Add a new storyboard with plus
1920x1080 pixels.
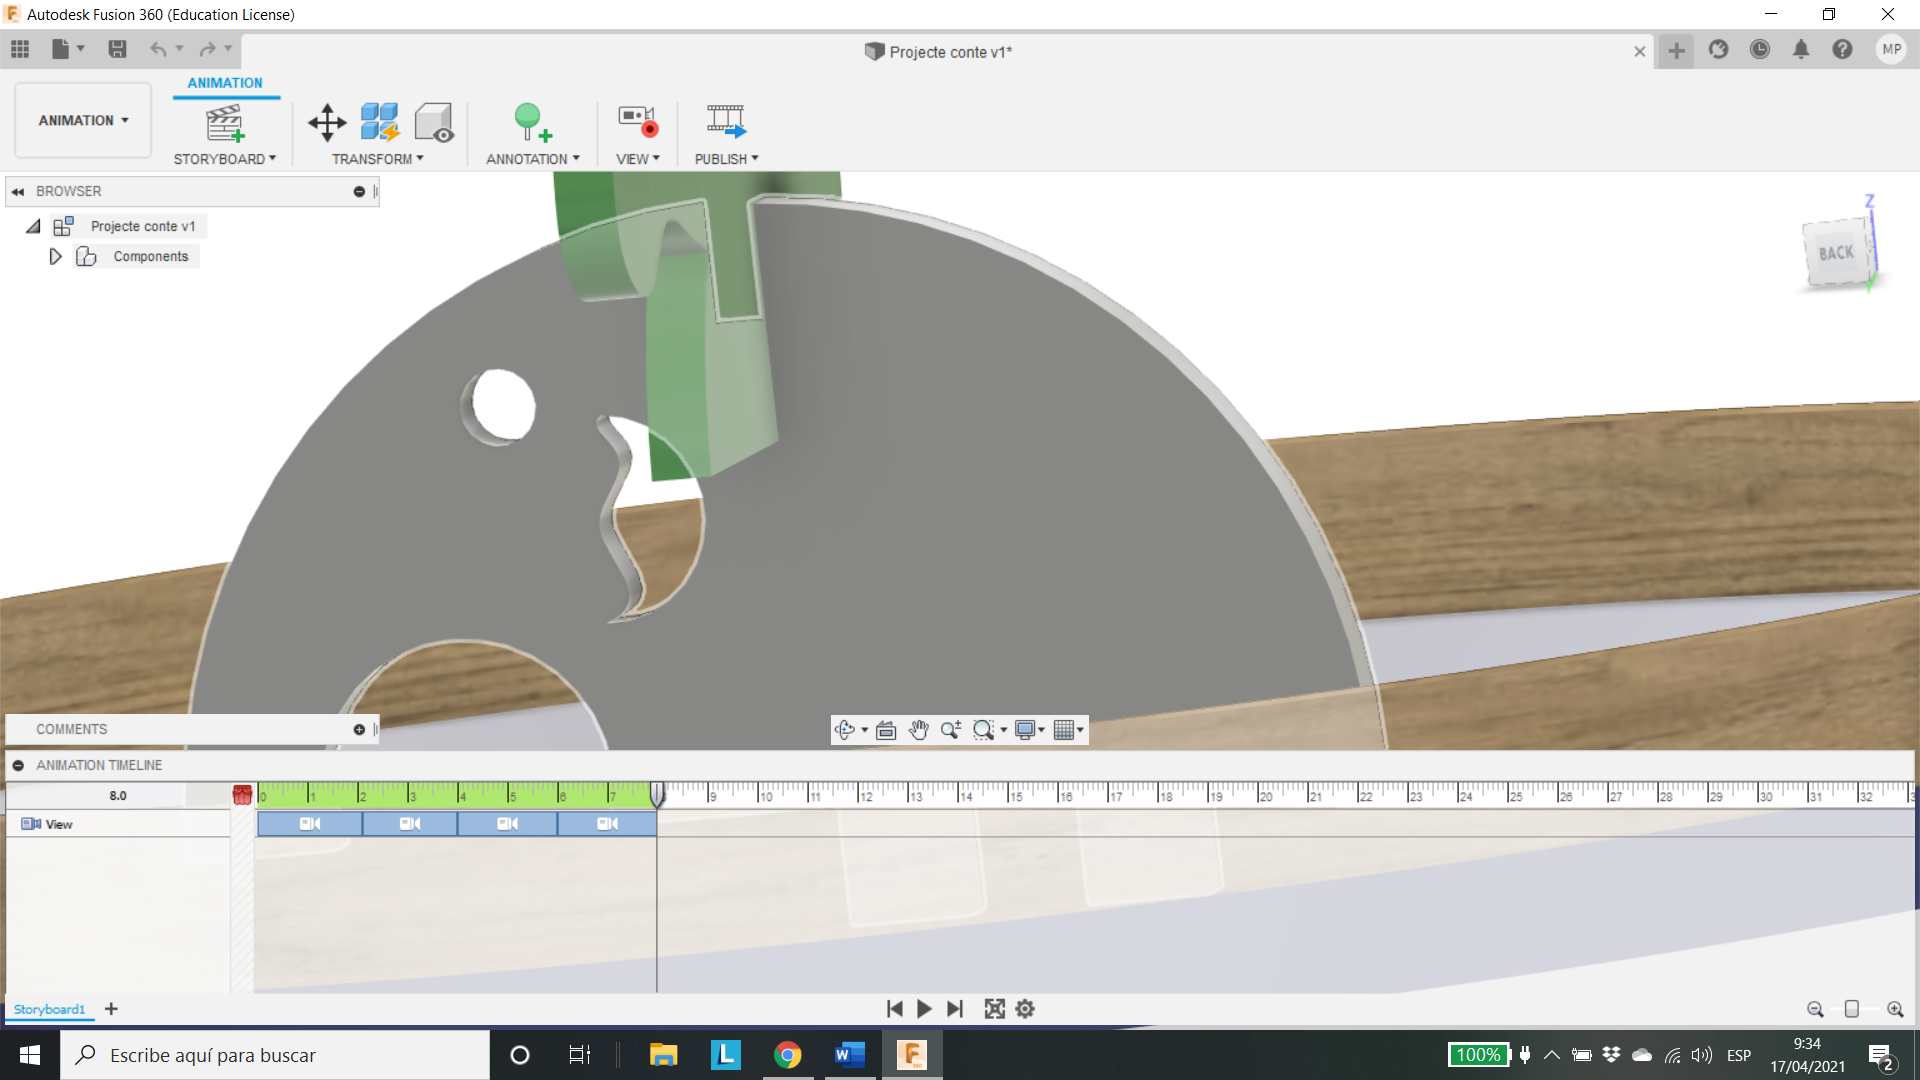tap(111, 1009)
